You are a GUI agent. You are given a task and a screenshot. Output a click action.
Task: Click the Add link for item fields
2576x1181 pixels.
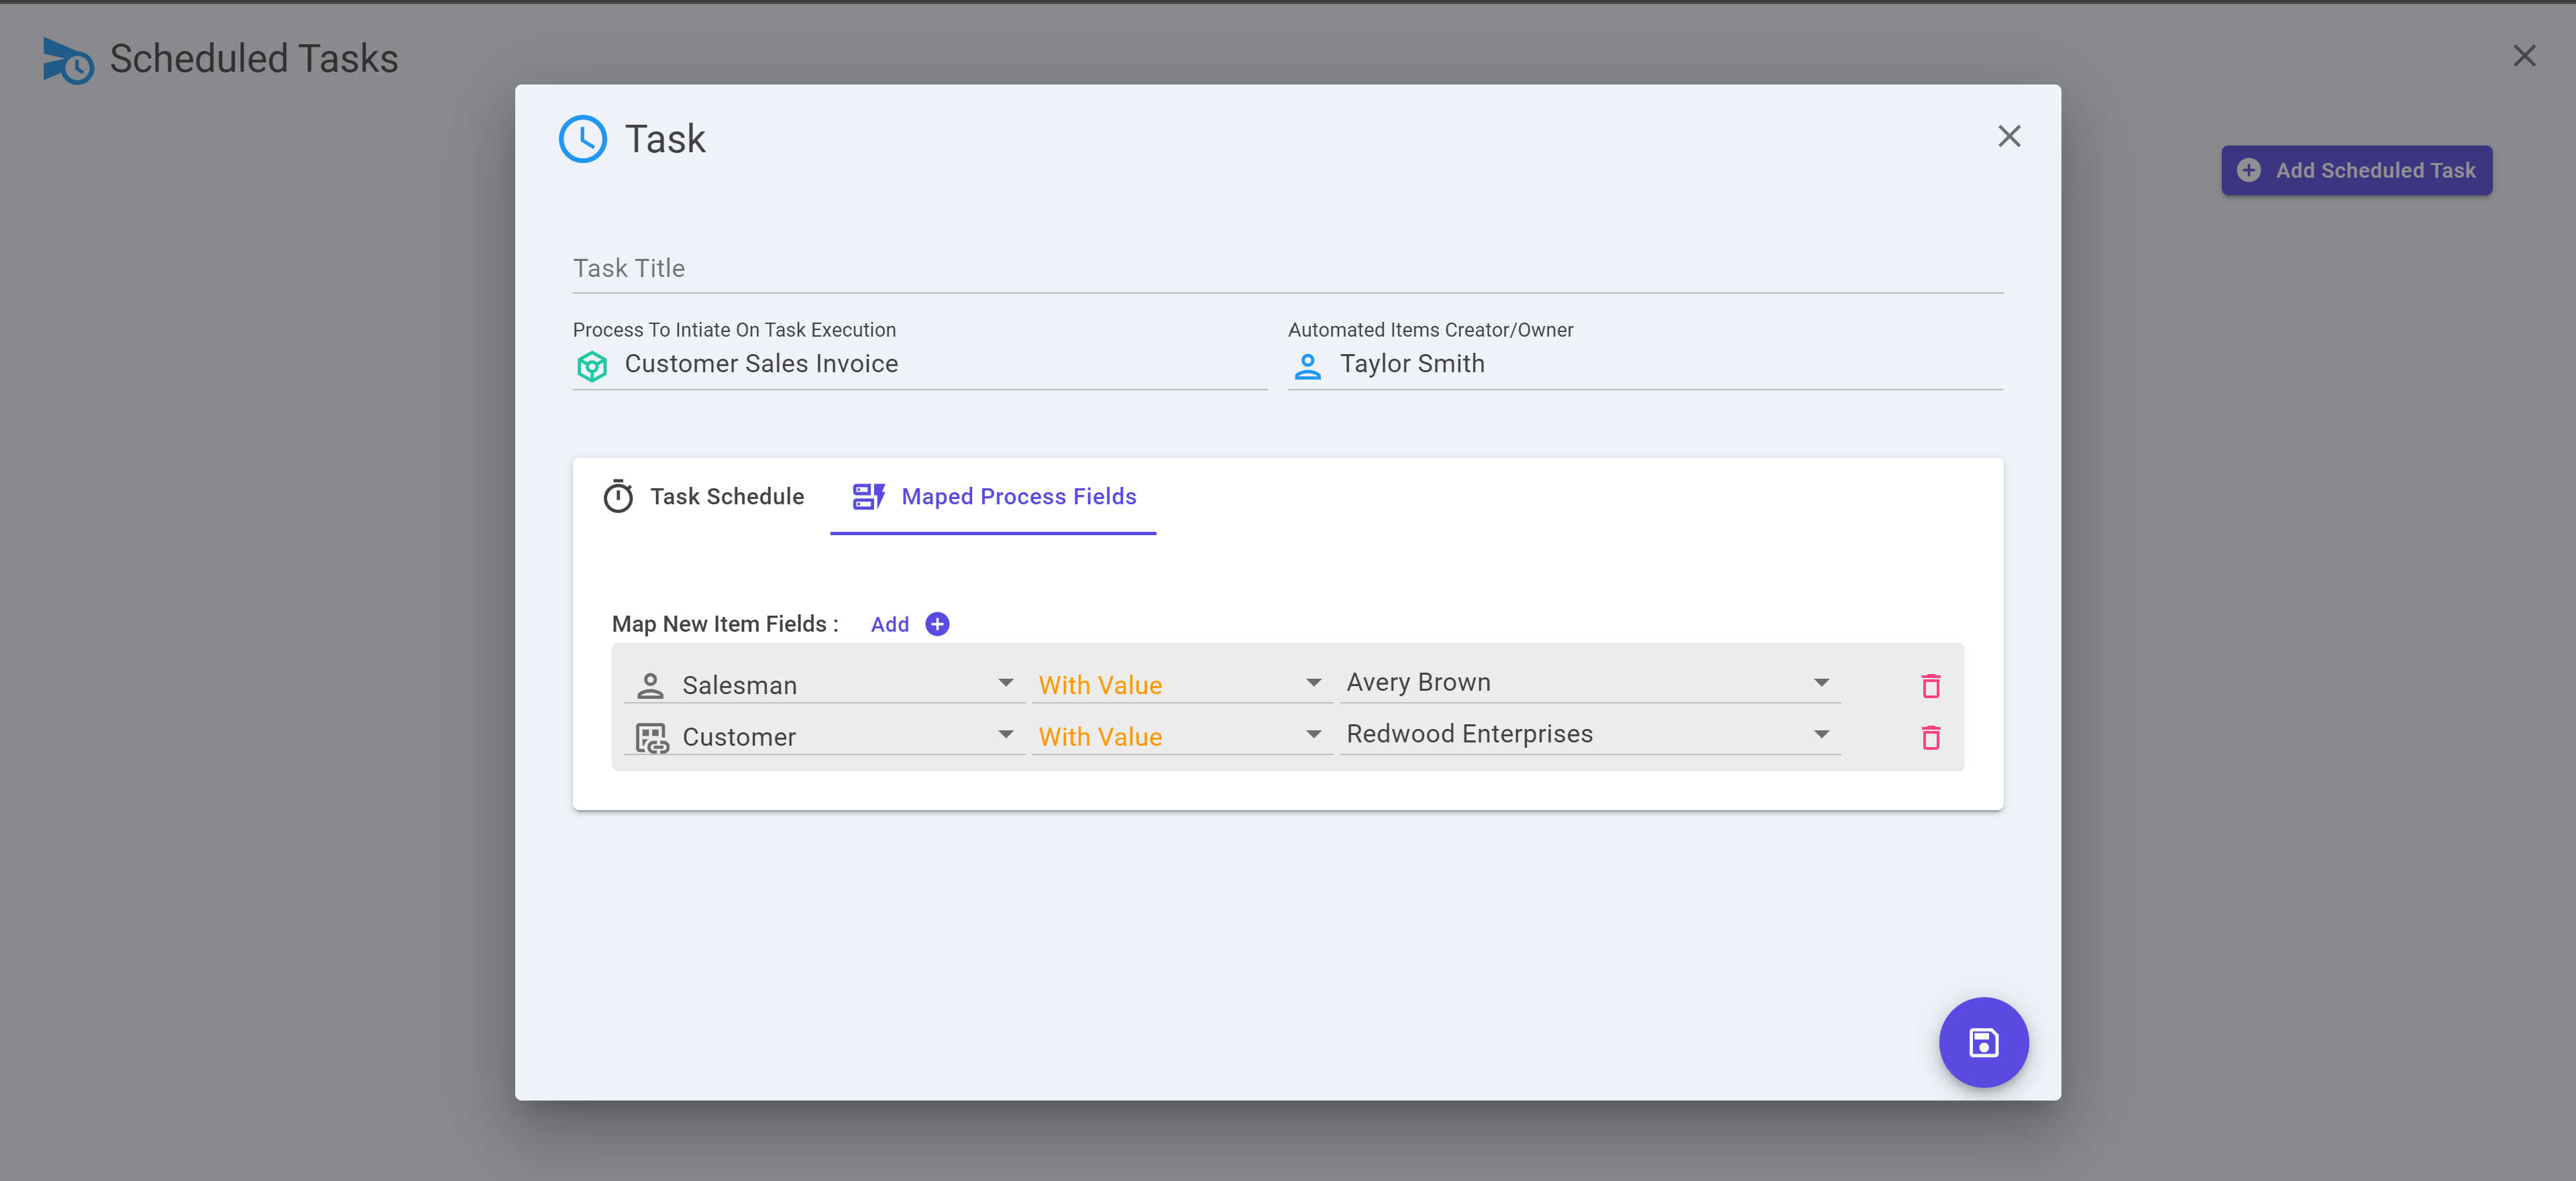point(889,625)
